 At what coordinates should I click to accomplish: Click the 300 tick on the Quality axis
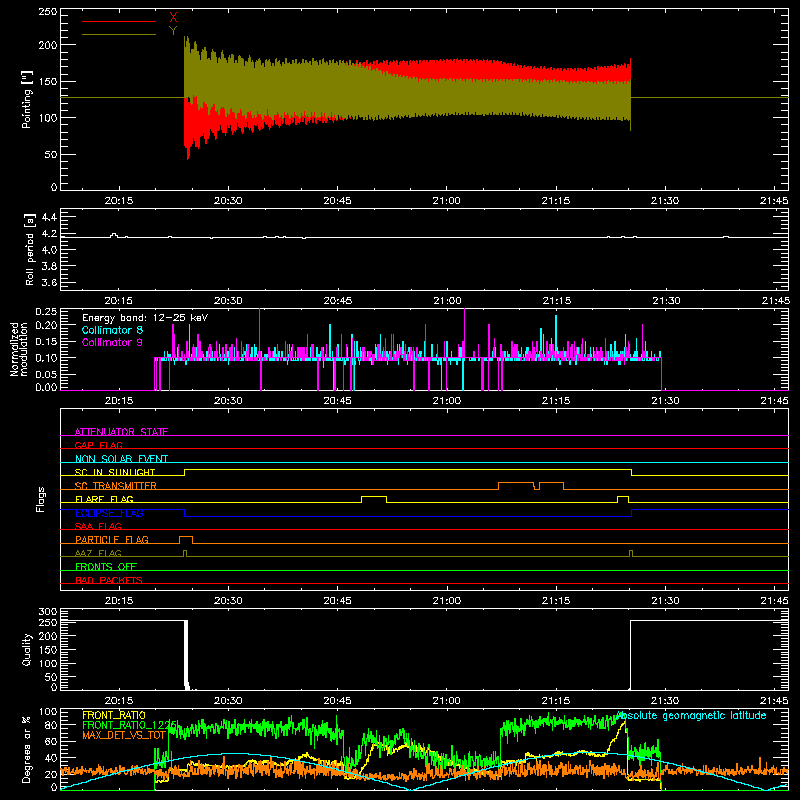pos(47,612)
